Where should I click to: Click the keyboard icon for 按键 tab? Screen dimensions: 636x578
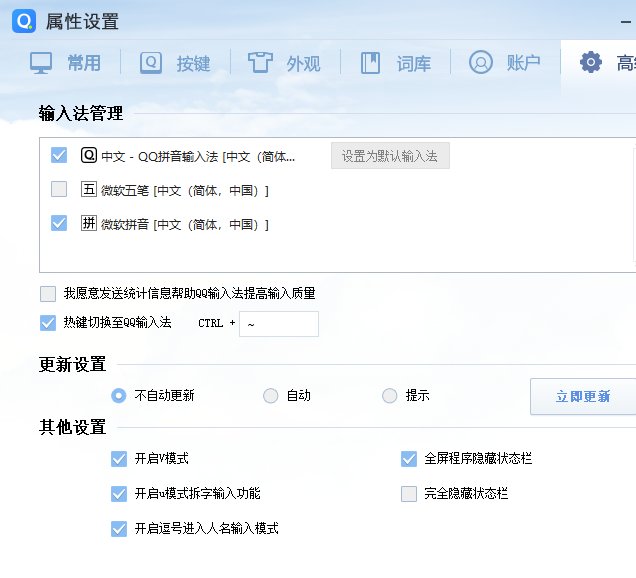coord(151,63)
